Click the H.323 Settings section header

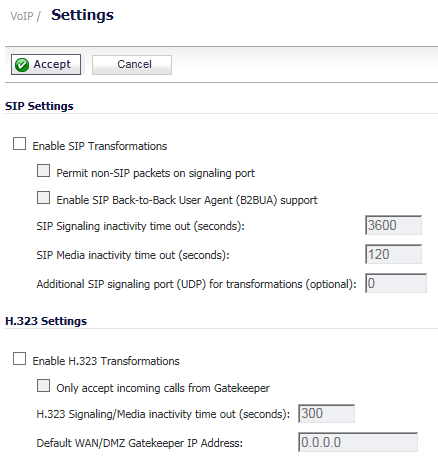[46, 321]
